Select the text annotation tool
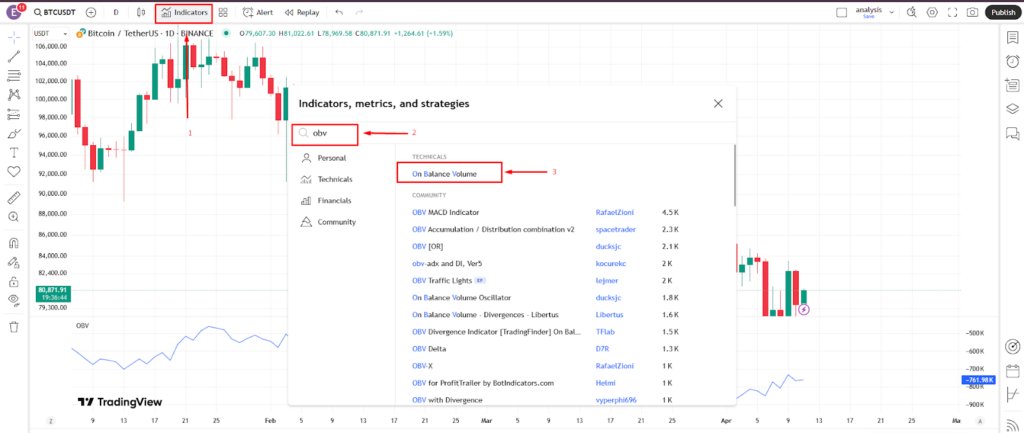The width and height of the screenshot is (1024, 433). pyautogui.click(x=14, y=152)
